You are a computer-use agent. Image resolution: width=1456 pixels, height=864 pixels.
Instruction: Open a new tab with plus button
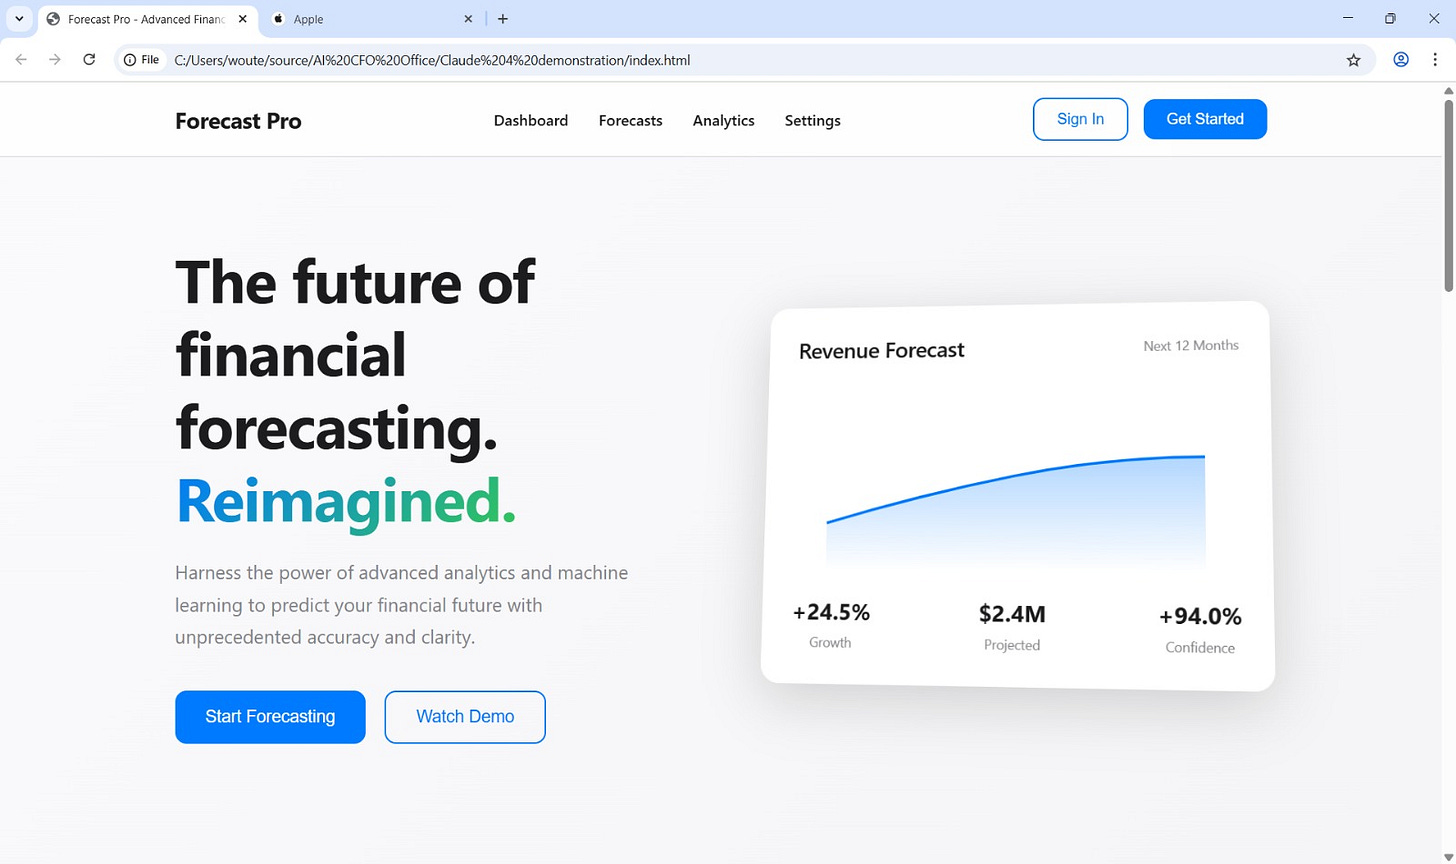(x=503, y=19)
